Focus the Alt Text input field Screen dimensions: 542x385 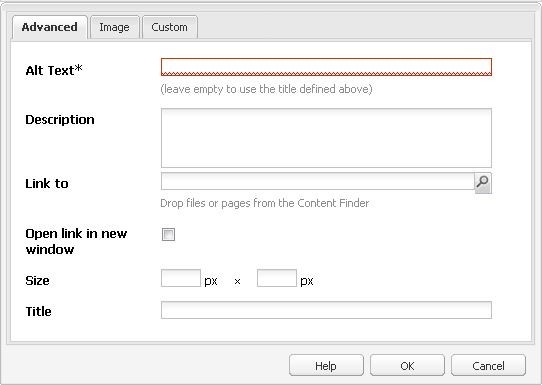click(326, 67)
